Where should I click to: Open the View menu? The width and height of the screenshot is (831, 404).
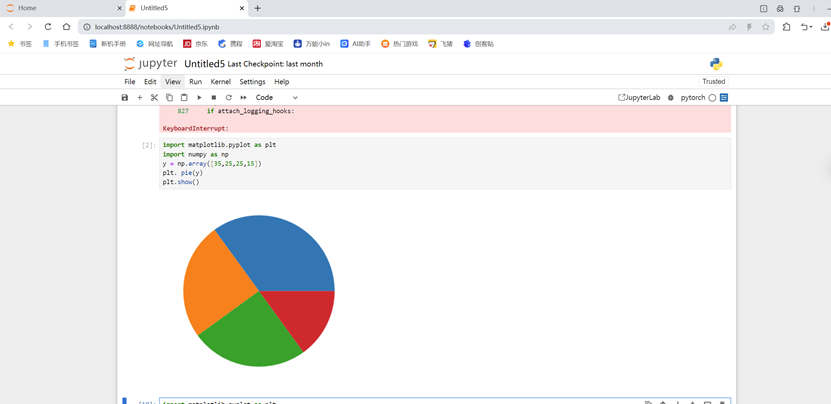click(x=173, y=82)
